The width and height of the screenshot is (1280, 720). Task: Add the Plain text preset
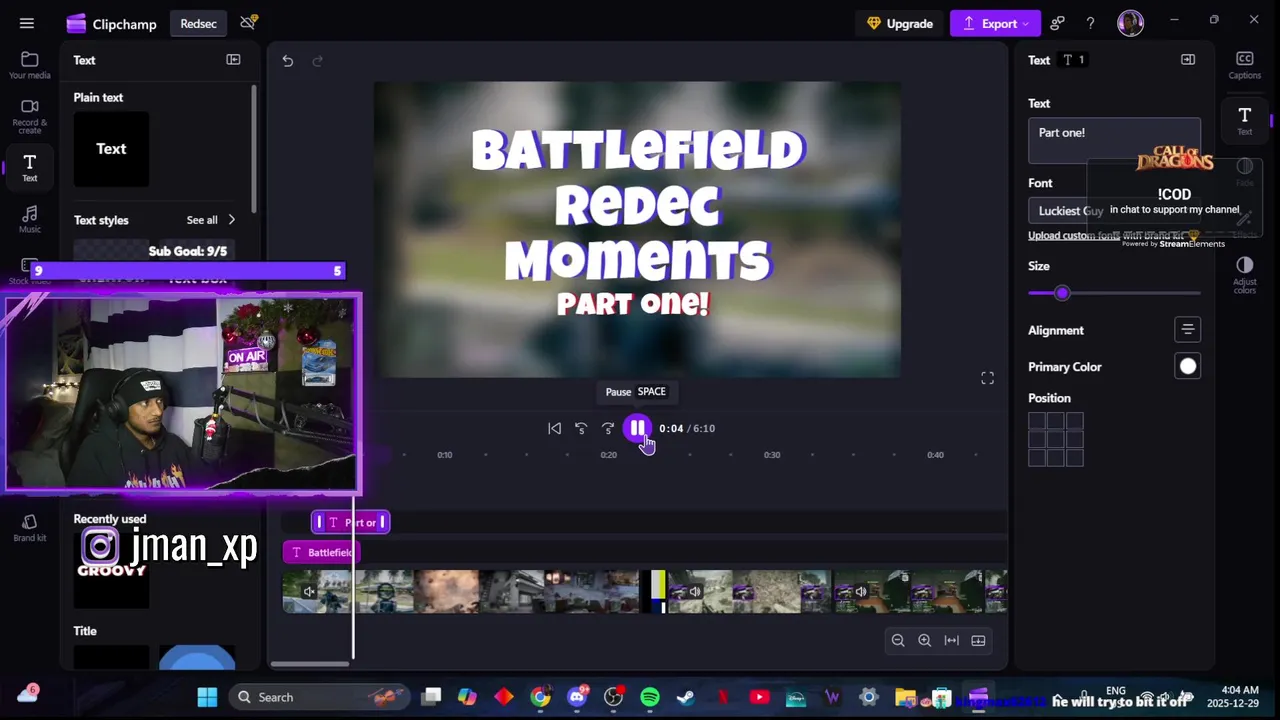point(111,149)
